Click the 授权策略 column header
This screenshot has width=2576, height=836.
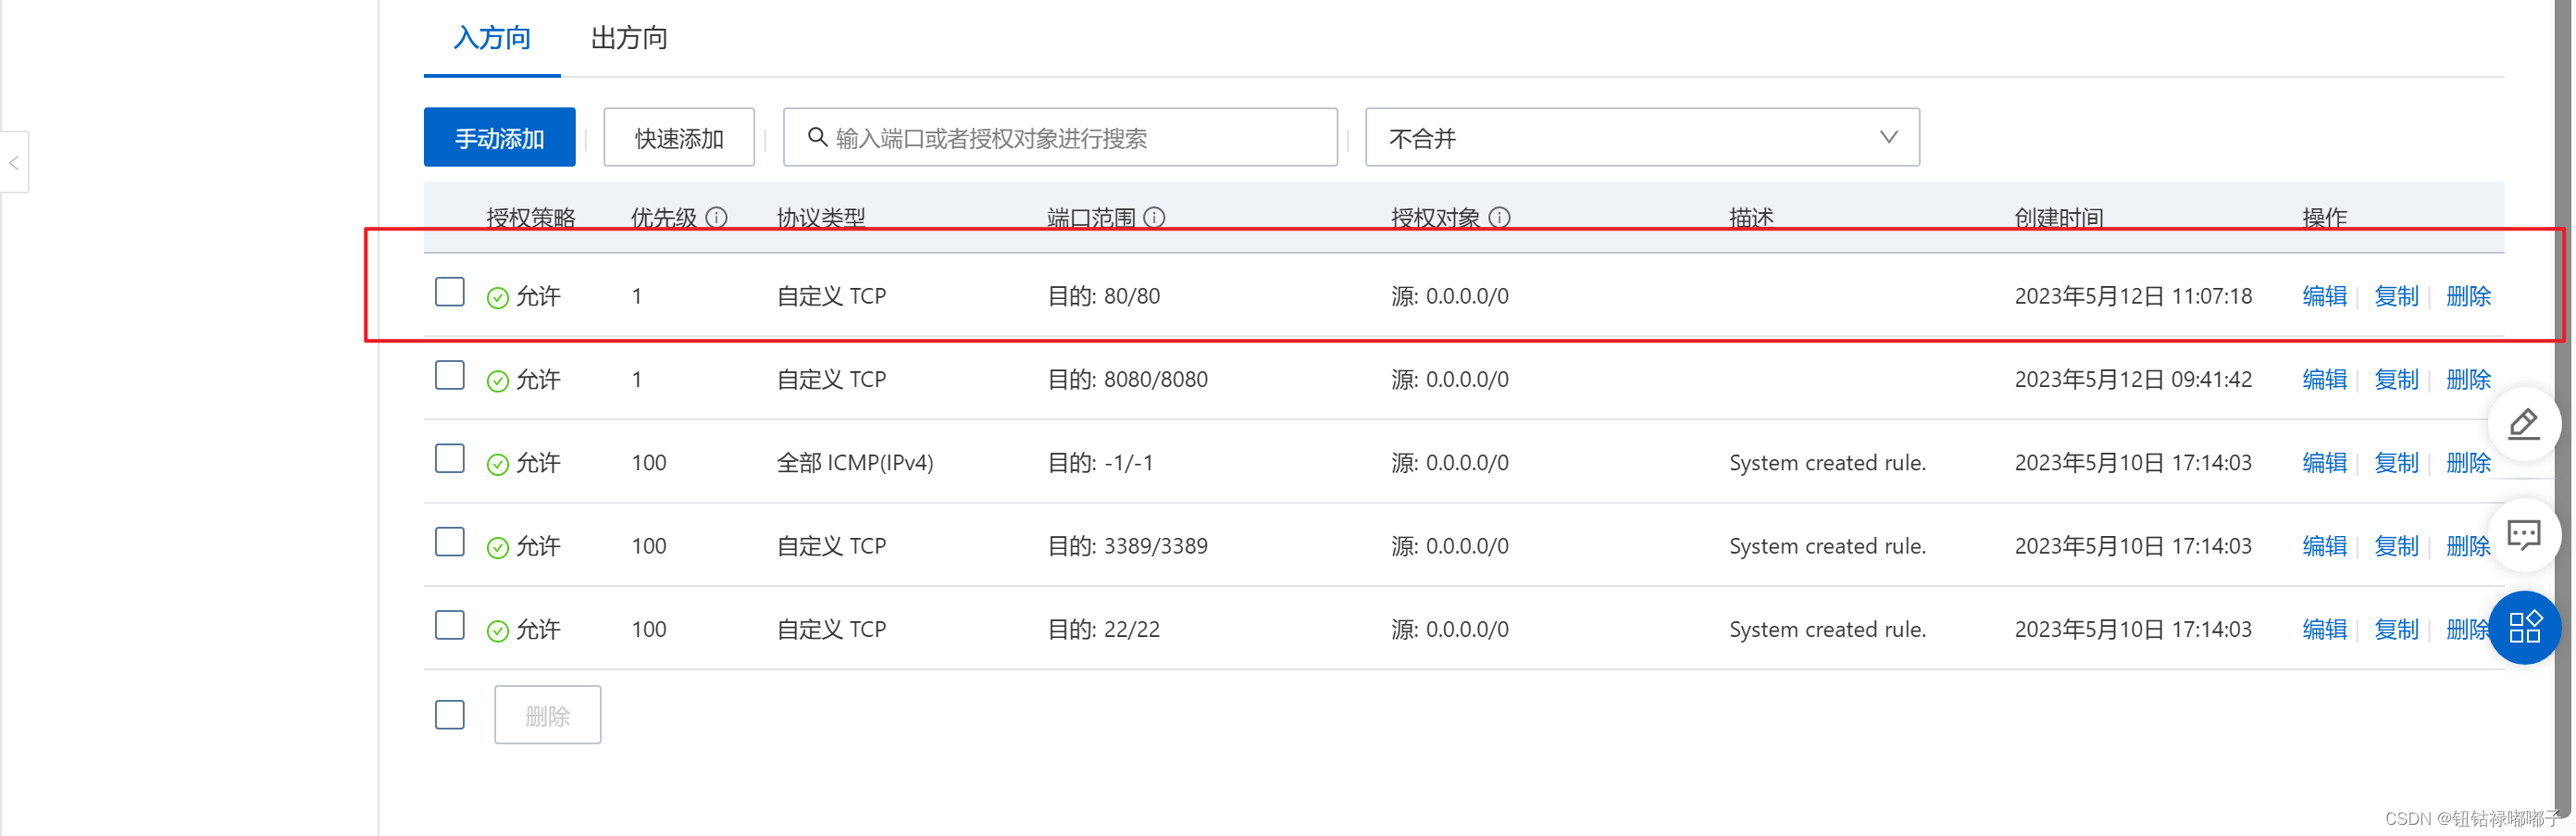[x=531, y=217]
